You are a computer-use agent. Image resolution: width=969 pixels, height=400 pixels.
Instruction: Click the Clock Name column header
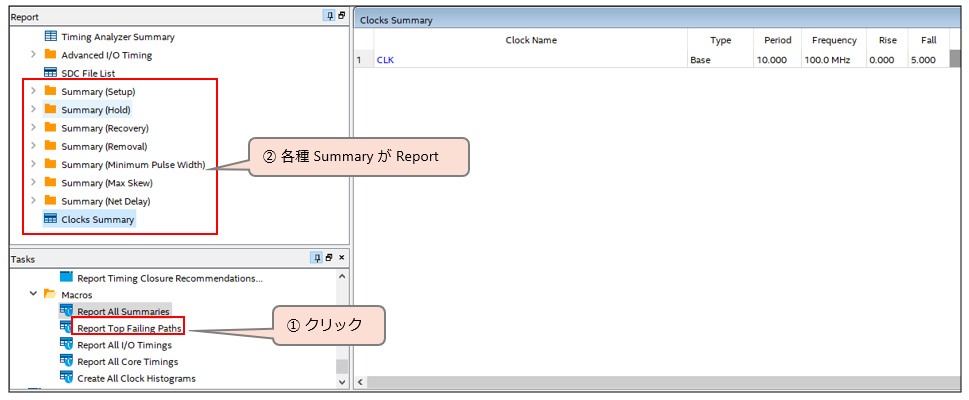point(530,40)
